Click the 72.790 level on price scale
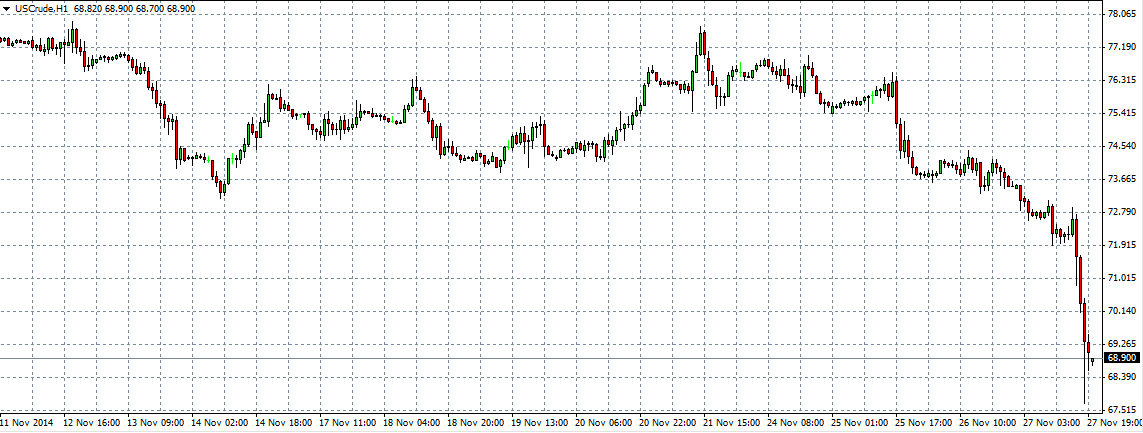The width and height of the screenshot is (1143, 433). (x=1121, y=212)
